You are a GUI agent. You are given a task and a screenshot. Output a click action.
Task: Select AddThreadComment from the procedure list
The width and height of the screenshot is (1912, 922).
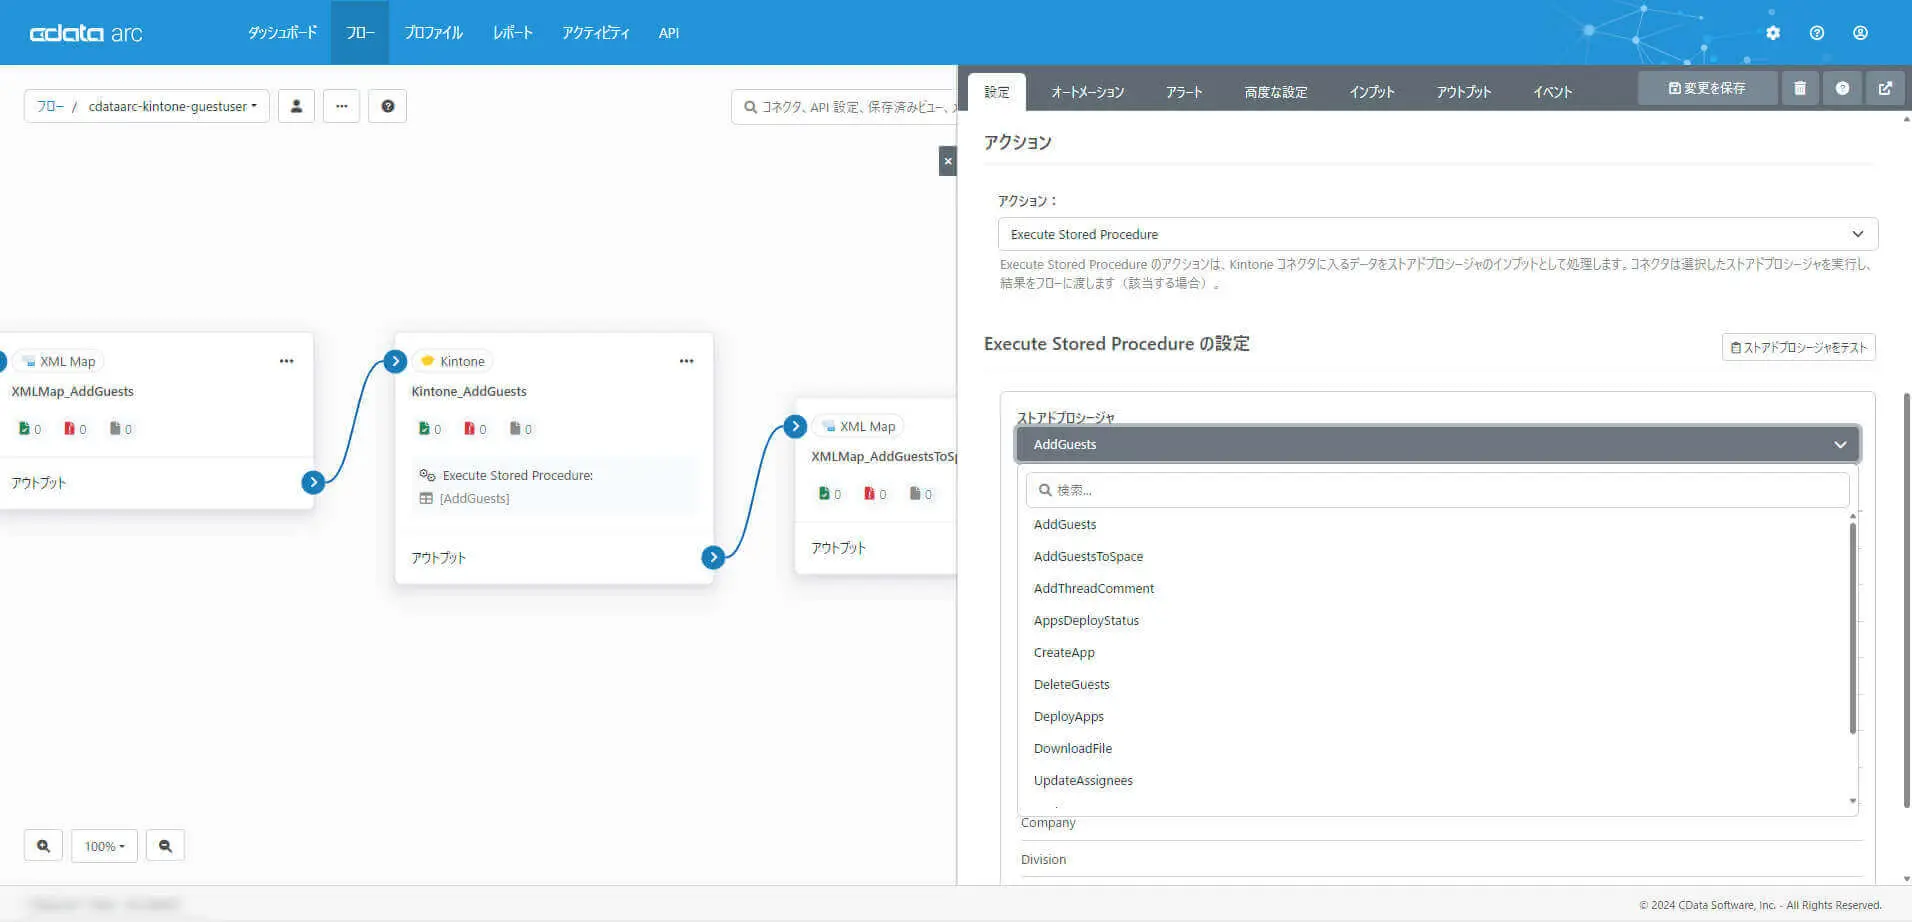click(x=1094, y=588)
